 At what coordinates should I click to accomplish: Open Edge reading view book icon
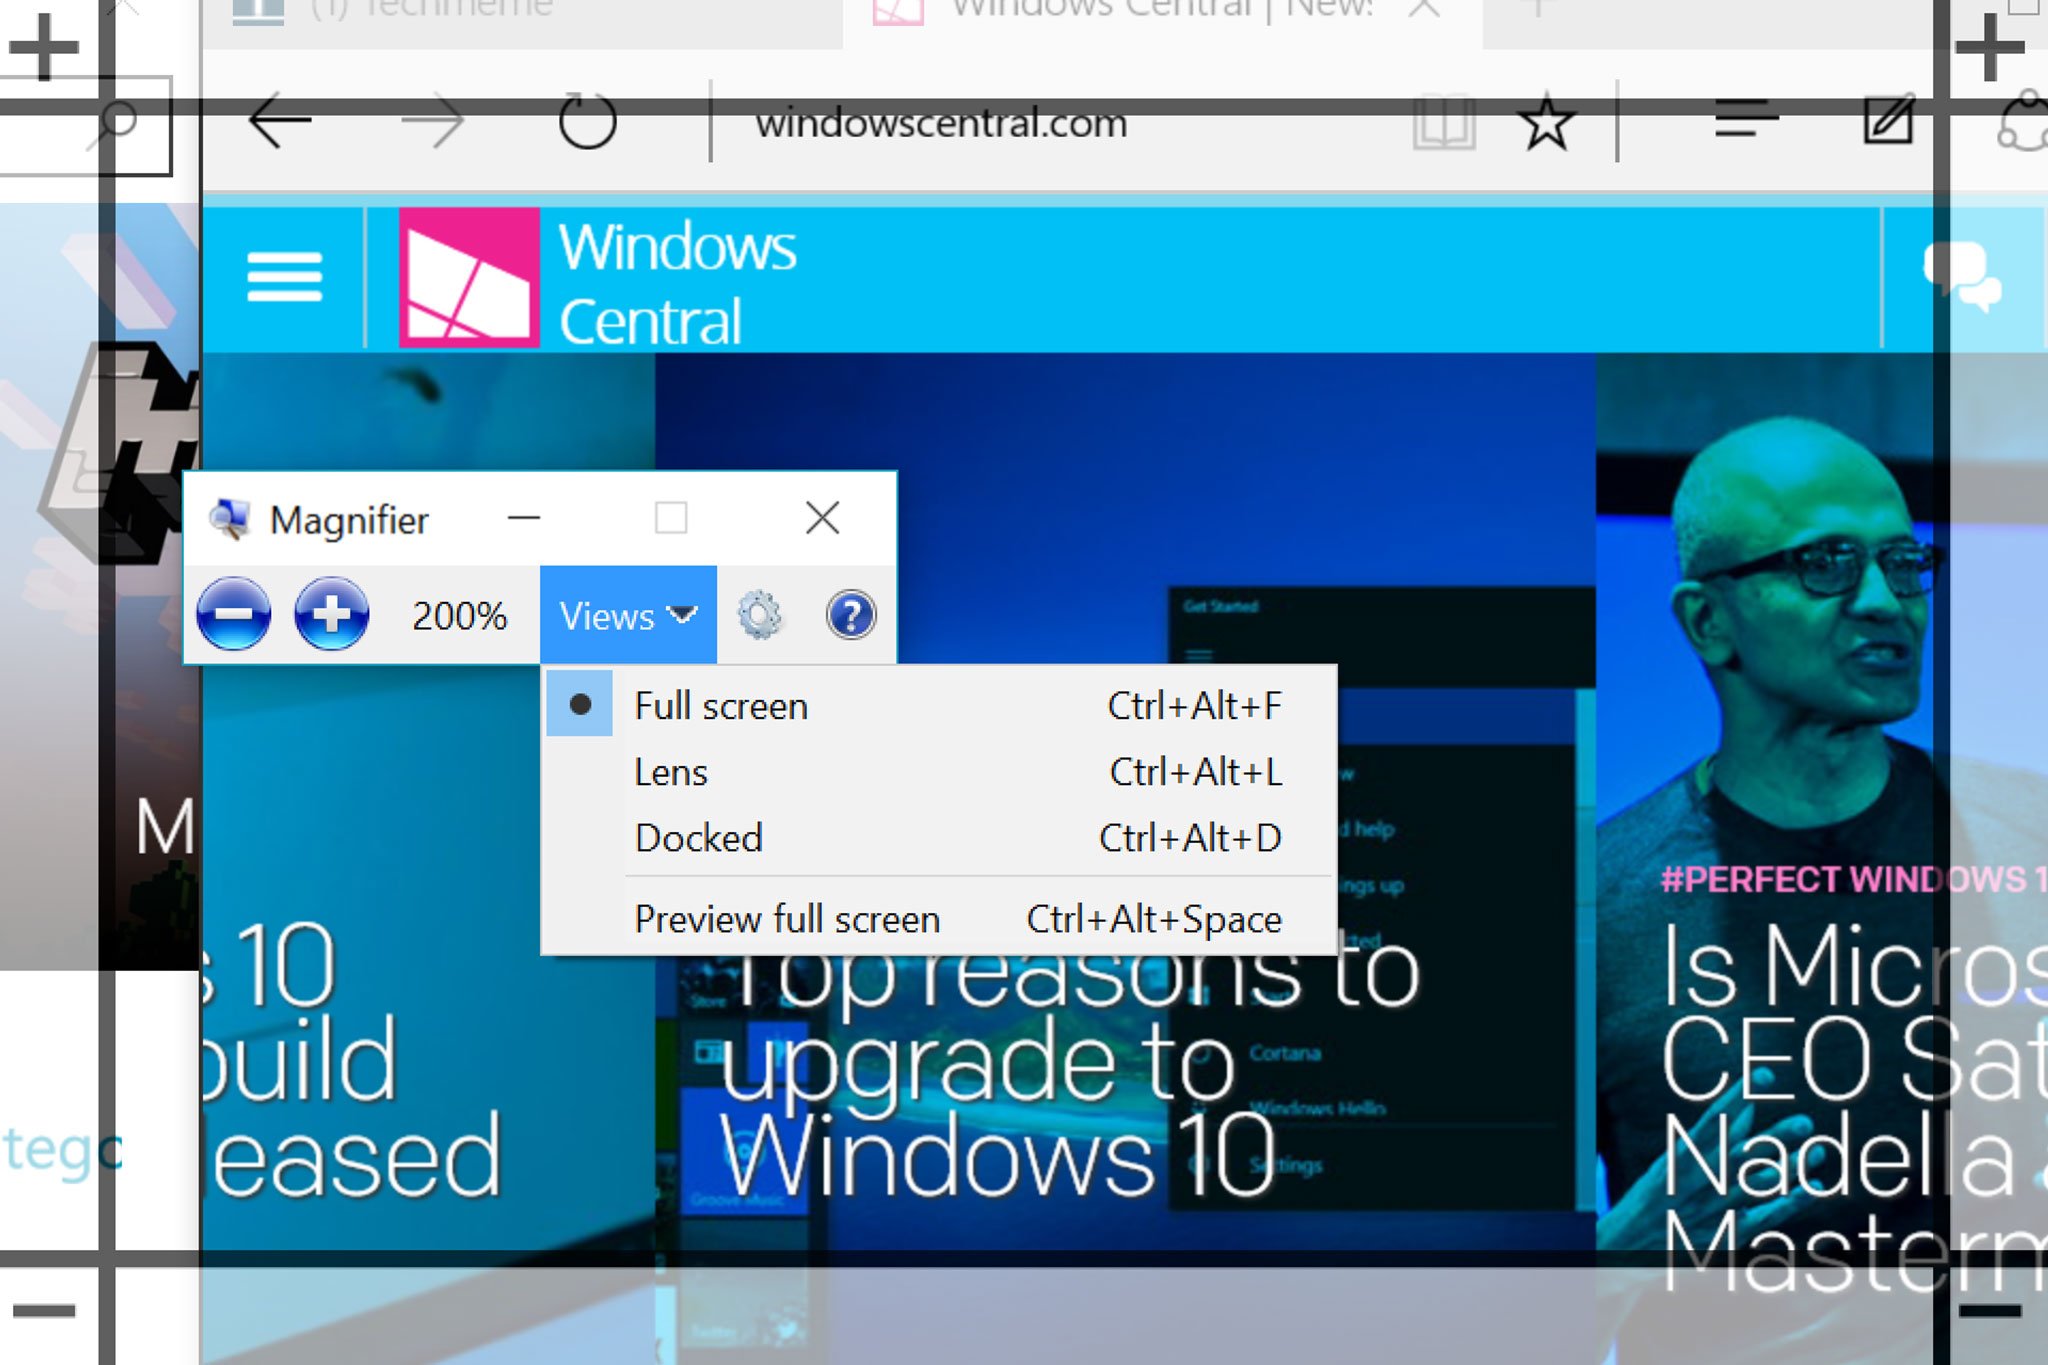point(1444,123)
